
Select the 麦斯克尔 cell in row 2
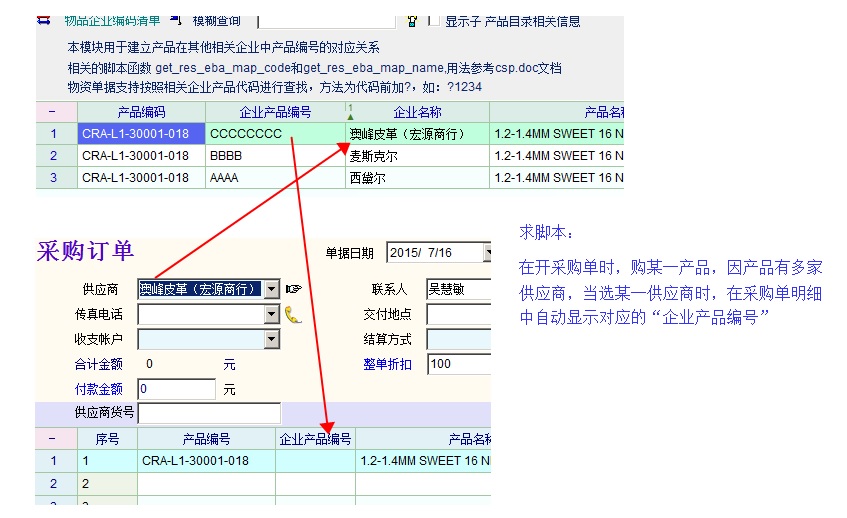coord(416,156)
